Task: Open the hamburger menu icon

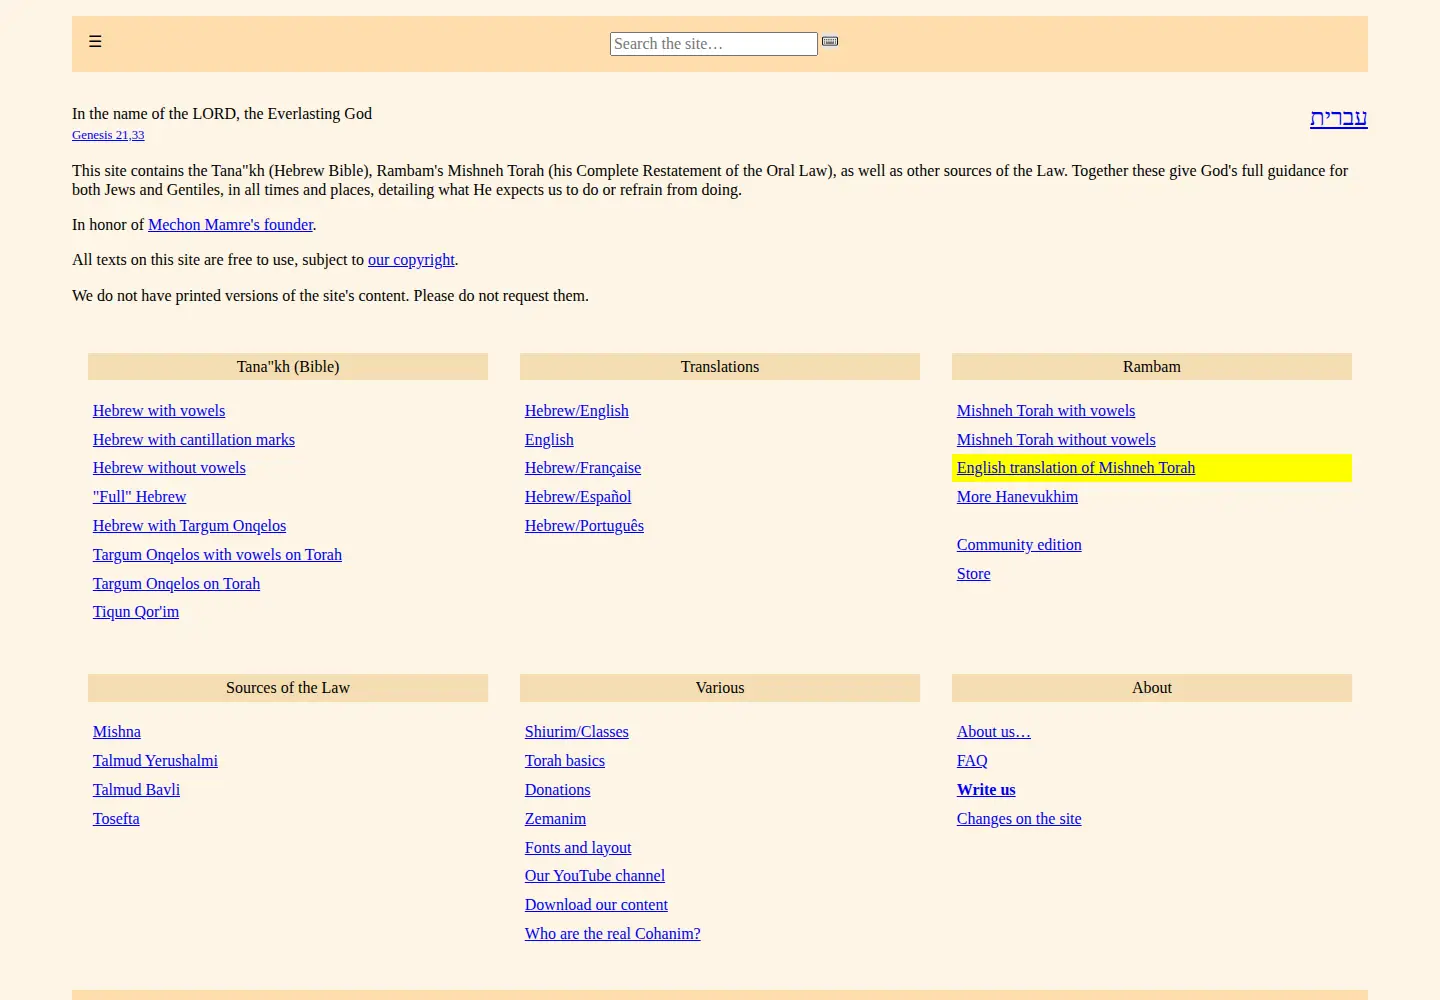Action: (x=95, y=41)
